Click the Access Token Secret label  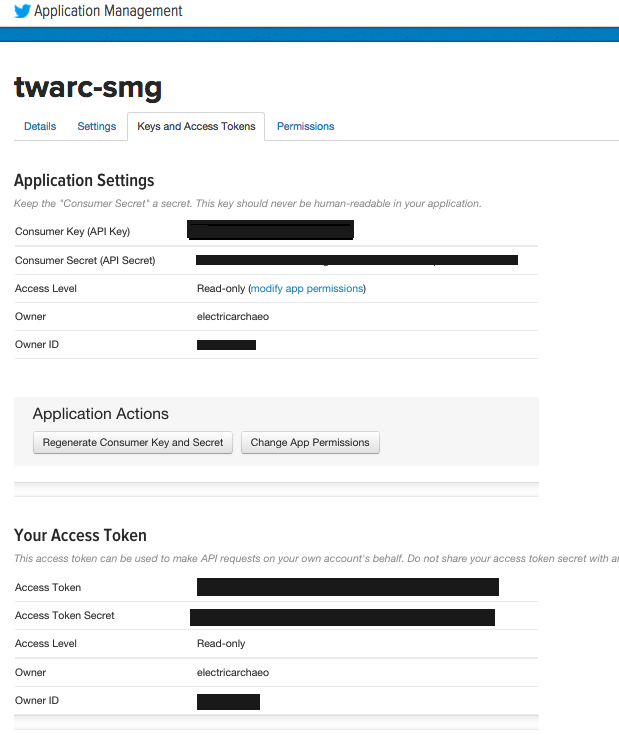point(65,615)
